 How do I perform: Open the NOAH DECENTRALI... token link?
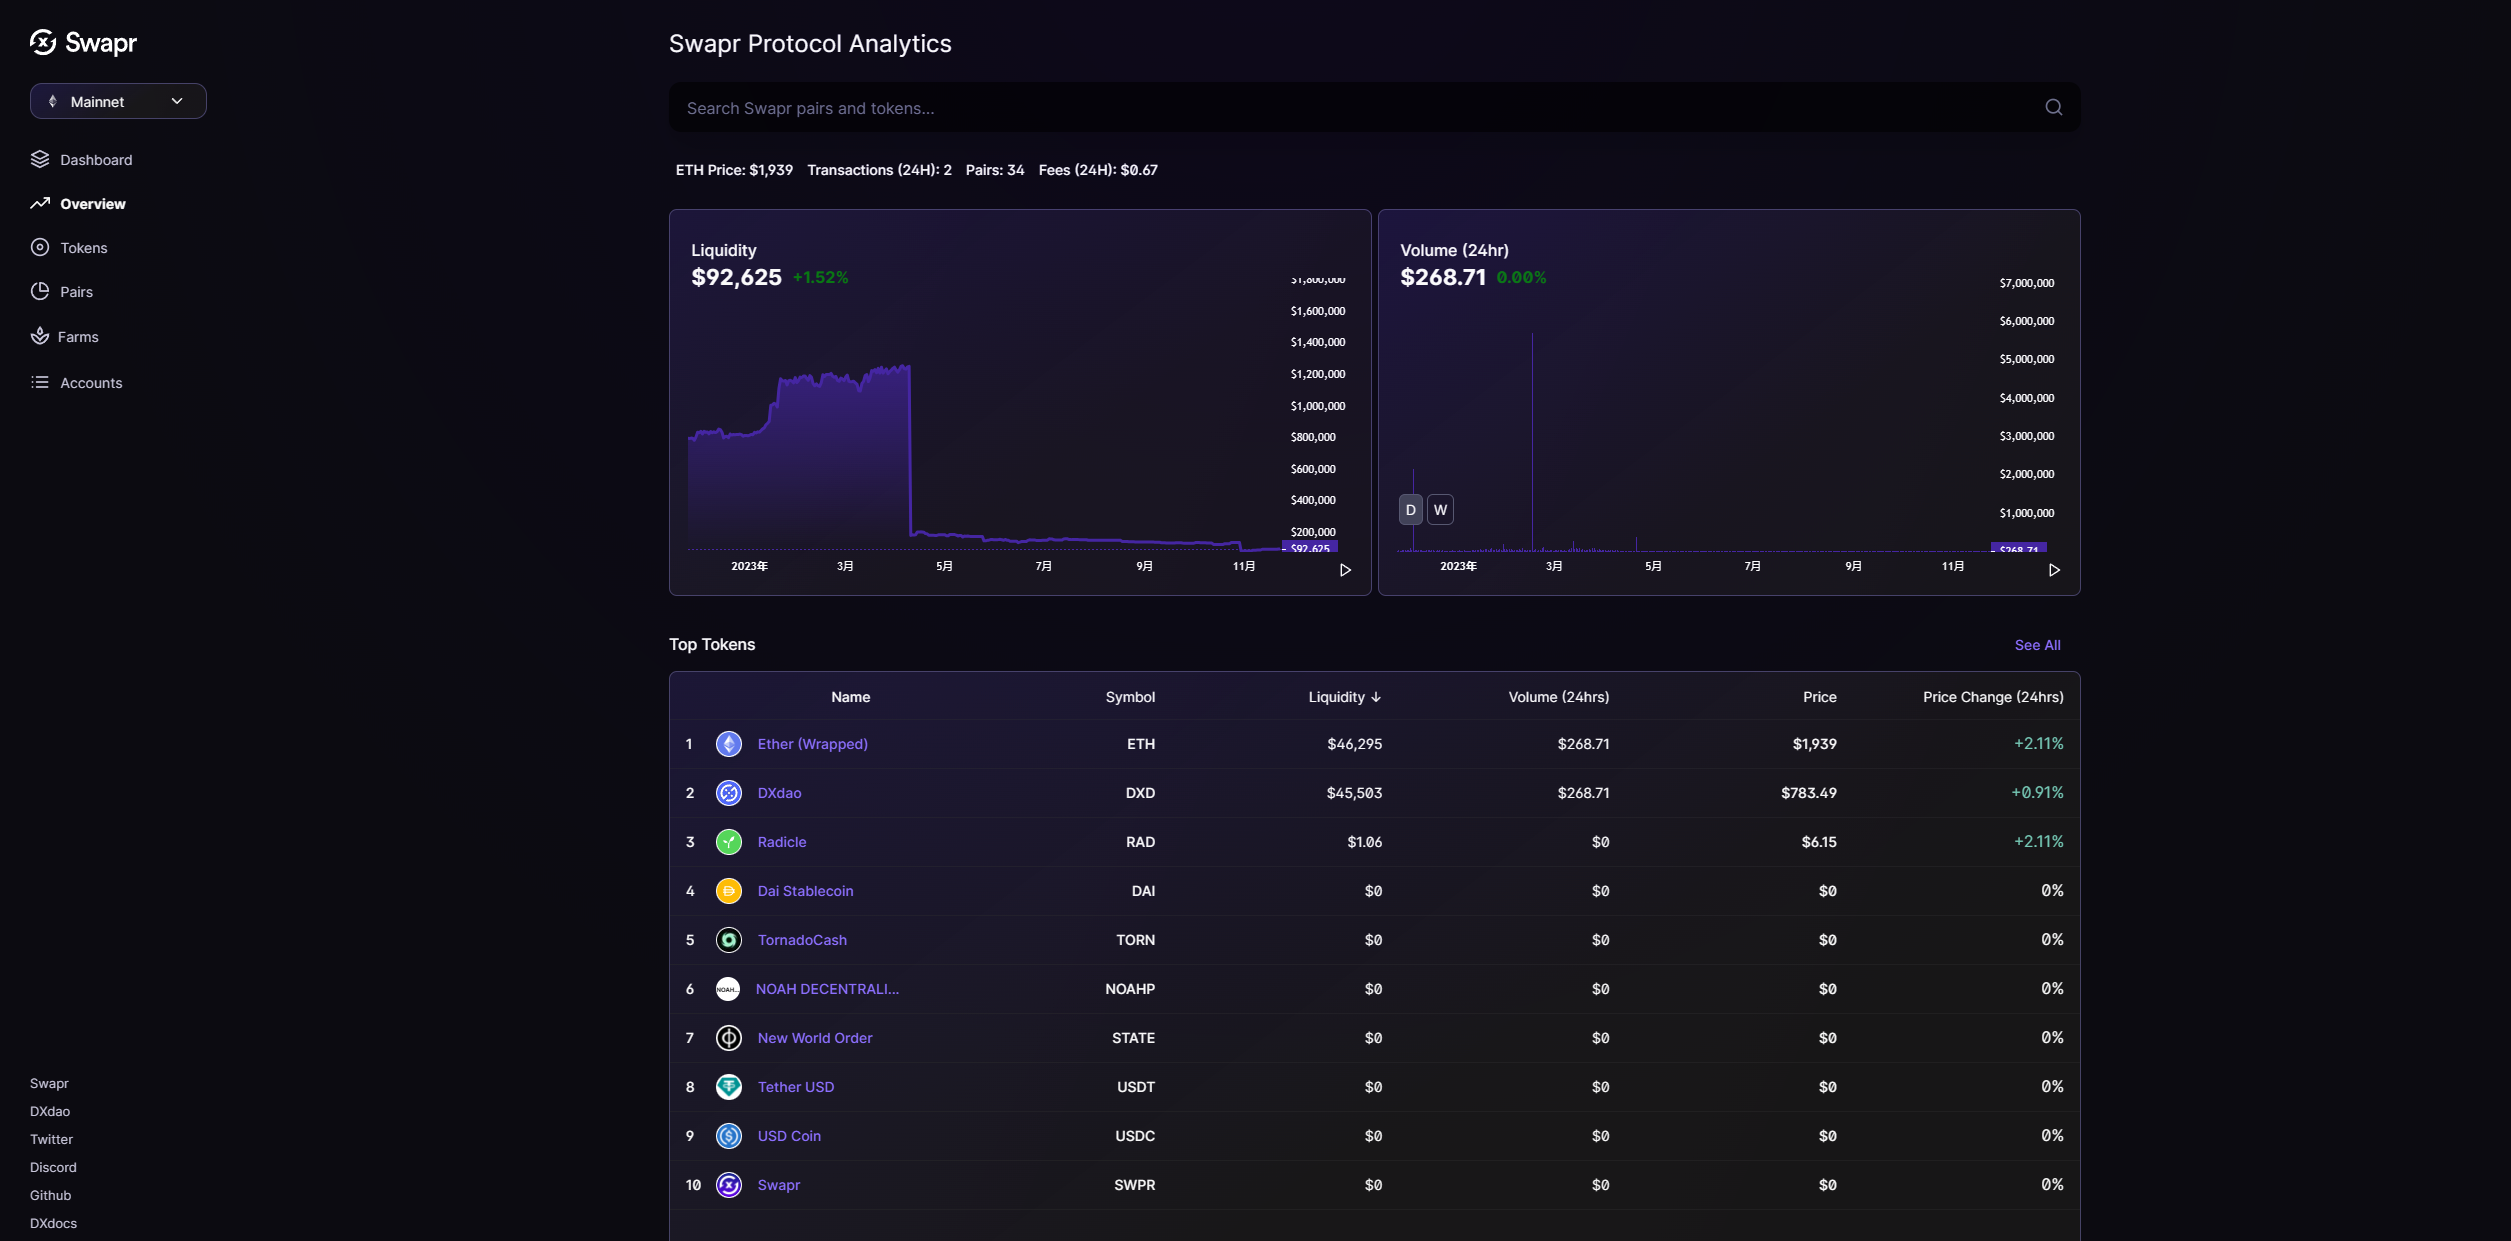pos(827,989)
